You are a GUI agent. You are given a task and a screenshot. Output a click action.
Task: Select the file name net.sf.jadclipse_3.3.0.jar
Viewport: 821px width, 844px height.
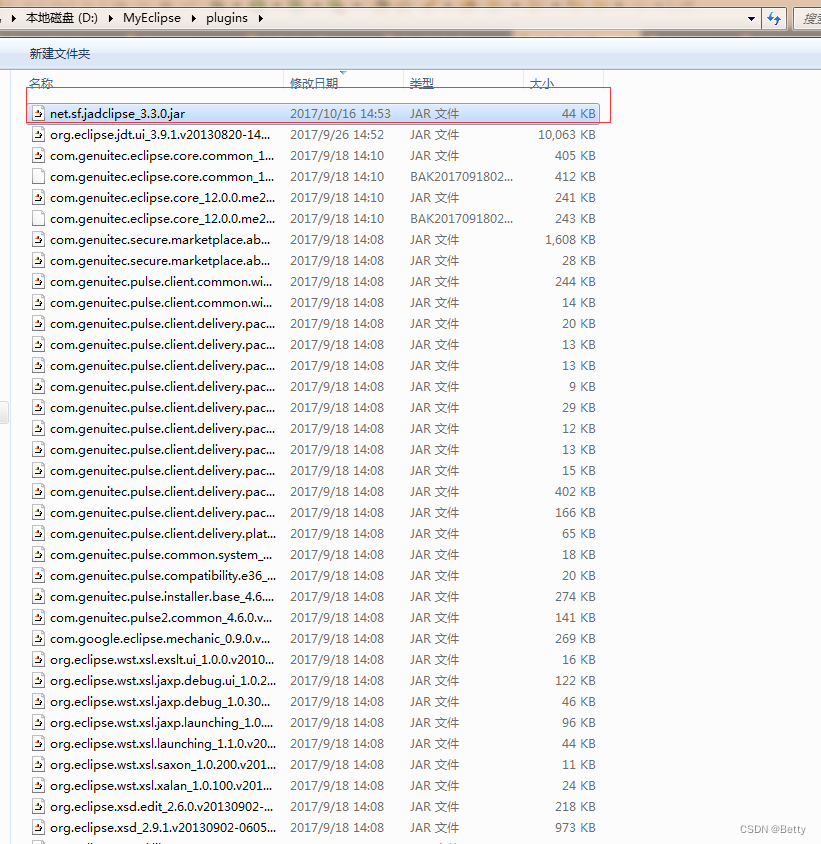(x=117, y=114)
